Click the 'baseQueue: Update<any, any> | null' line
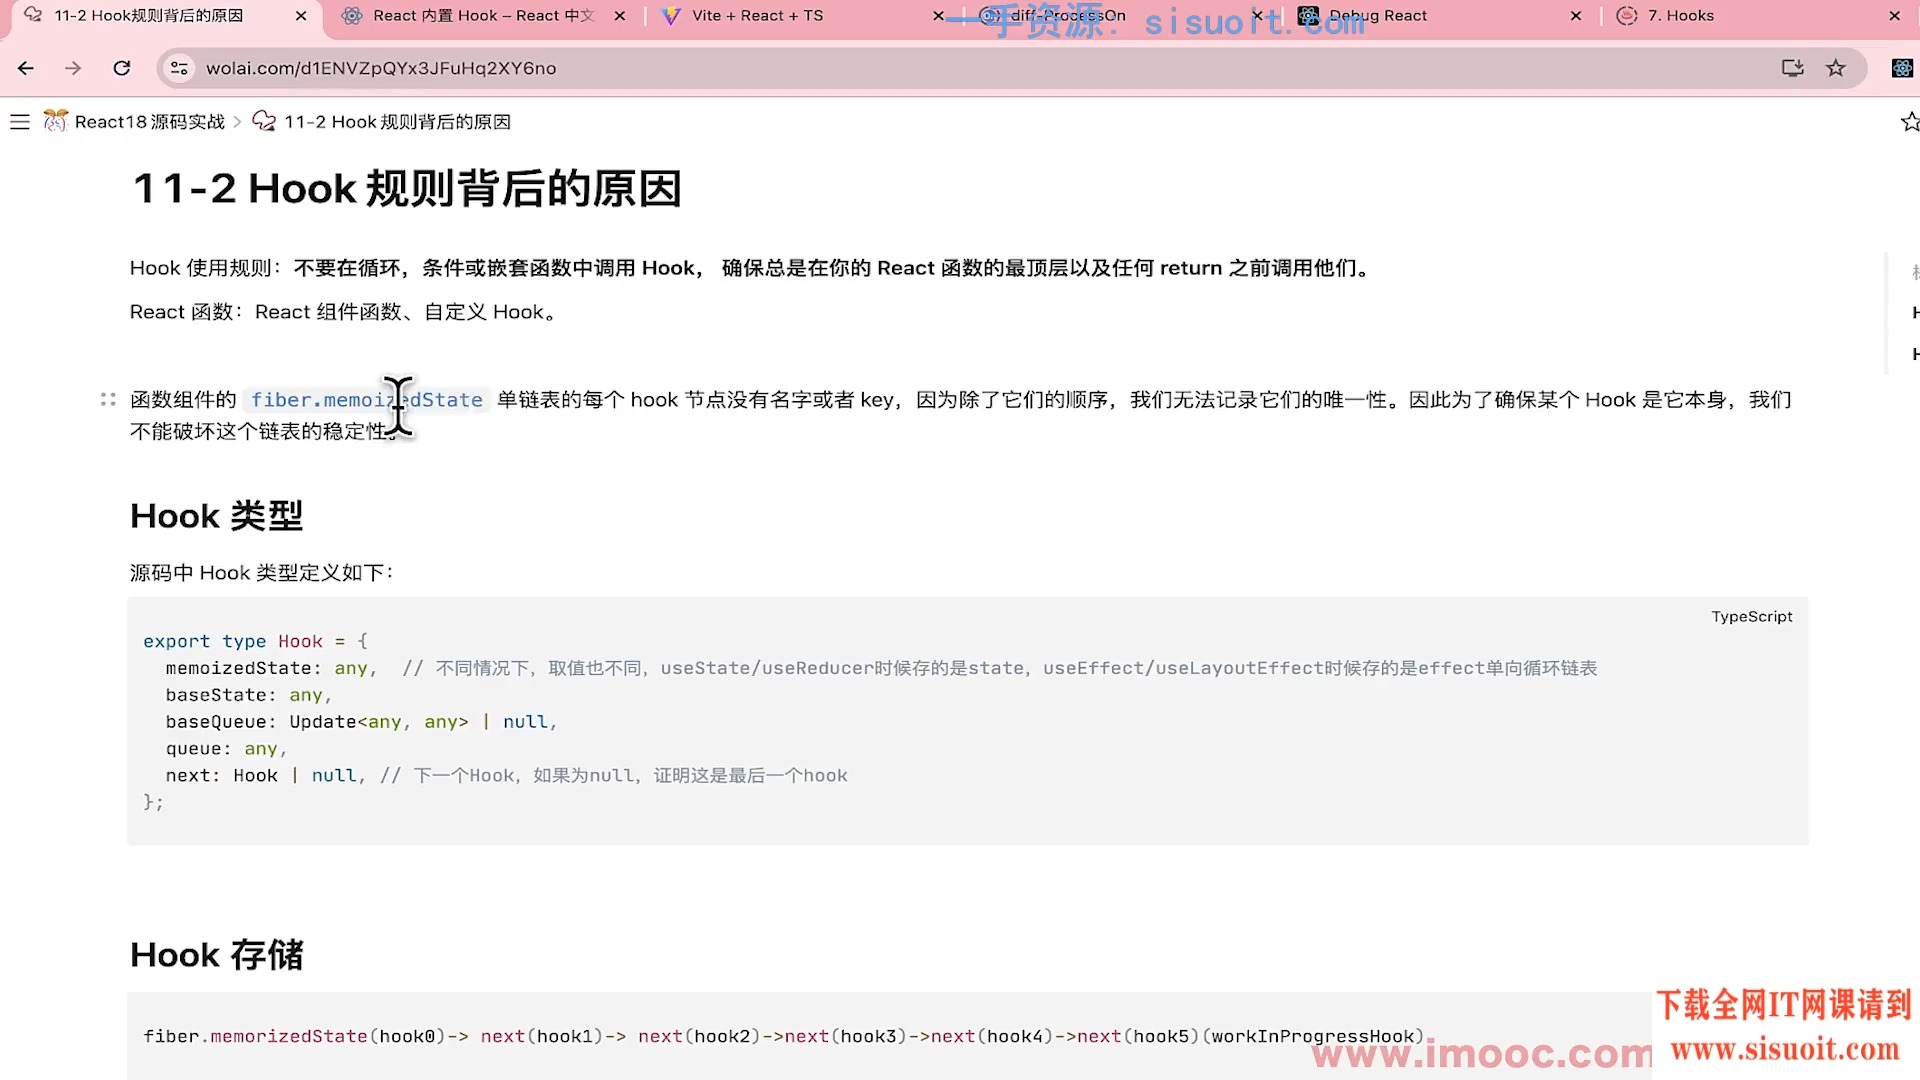1920x1080 pixels. (x=361, y=722)
